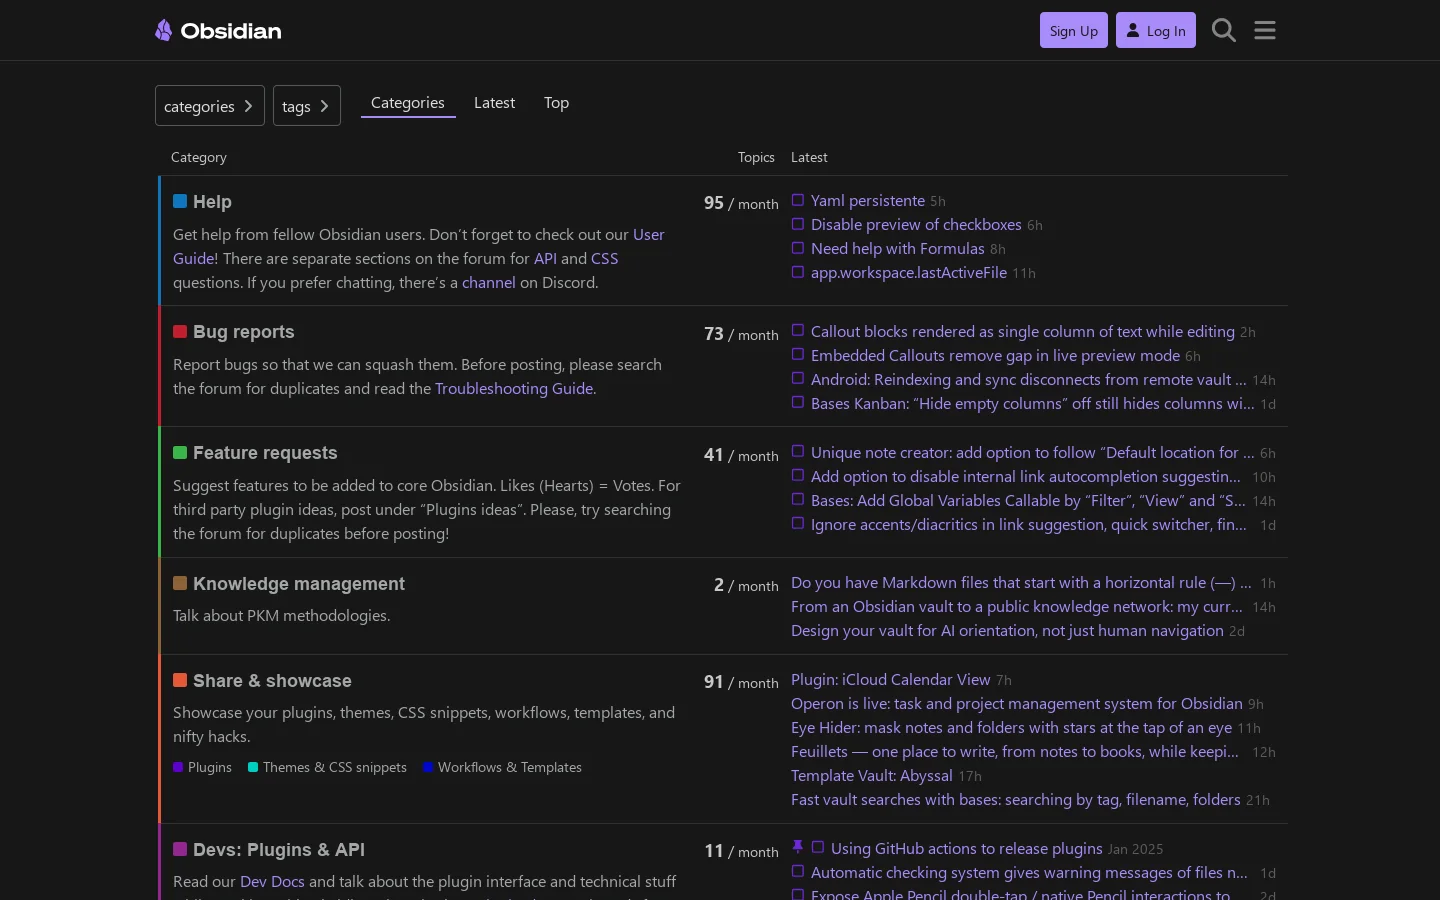Open the Knowledge management category heading
1440x900 pixels.
coord(299,584)
